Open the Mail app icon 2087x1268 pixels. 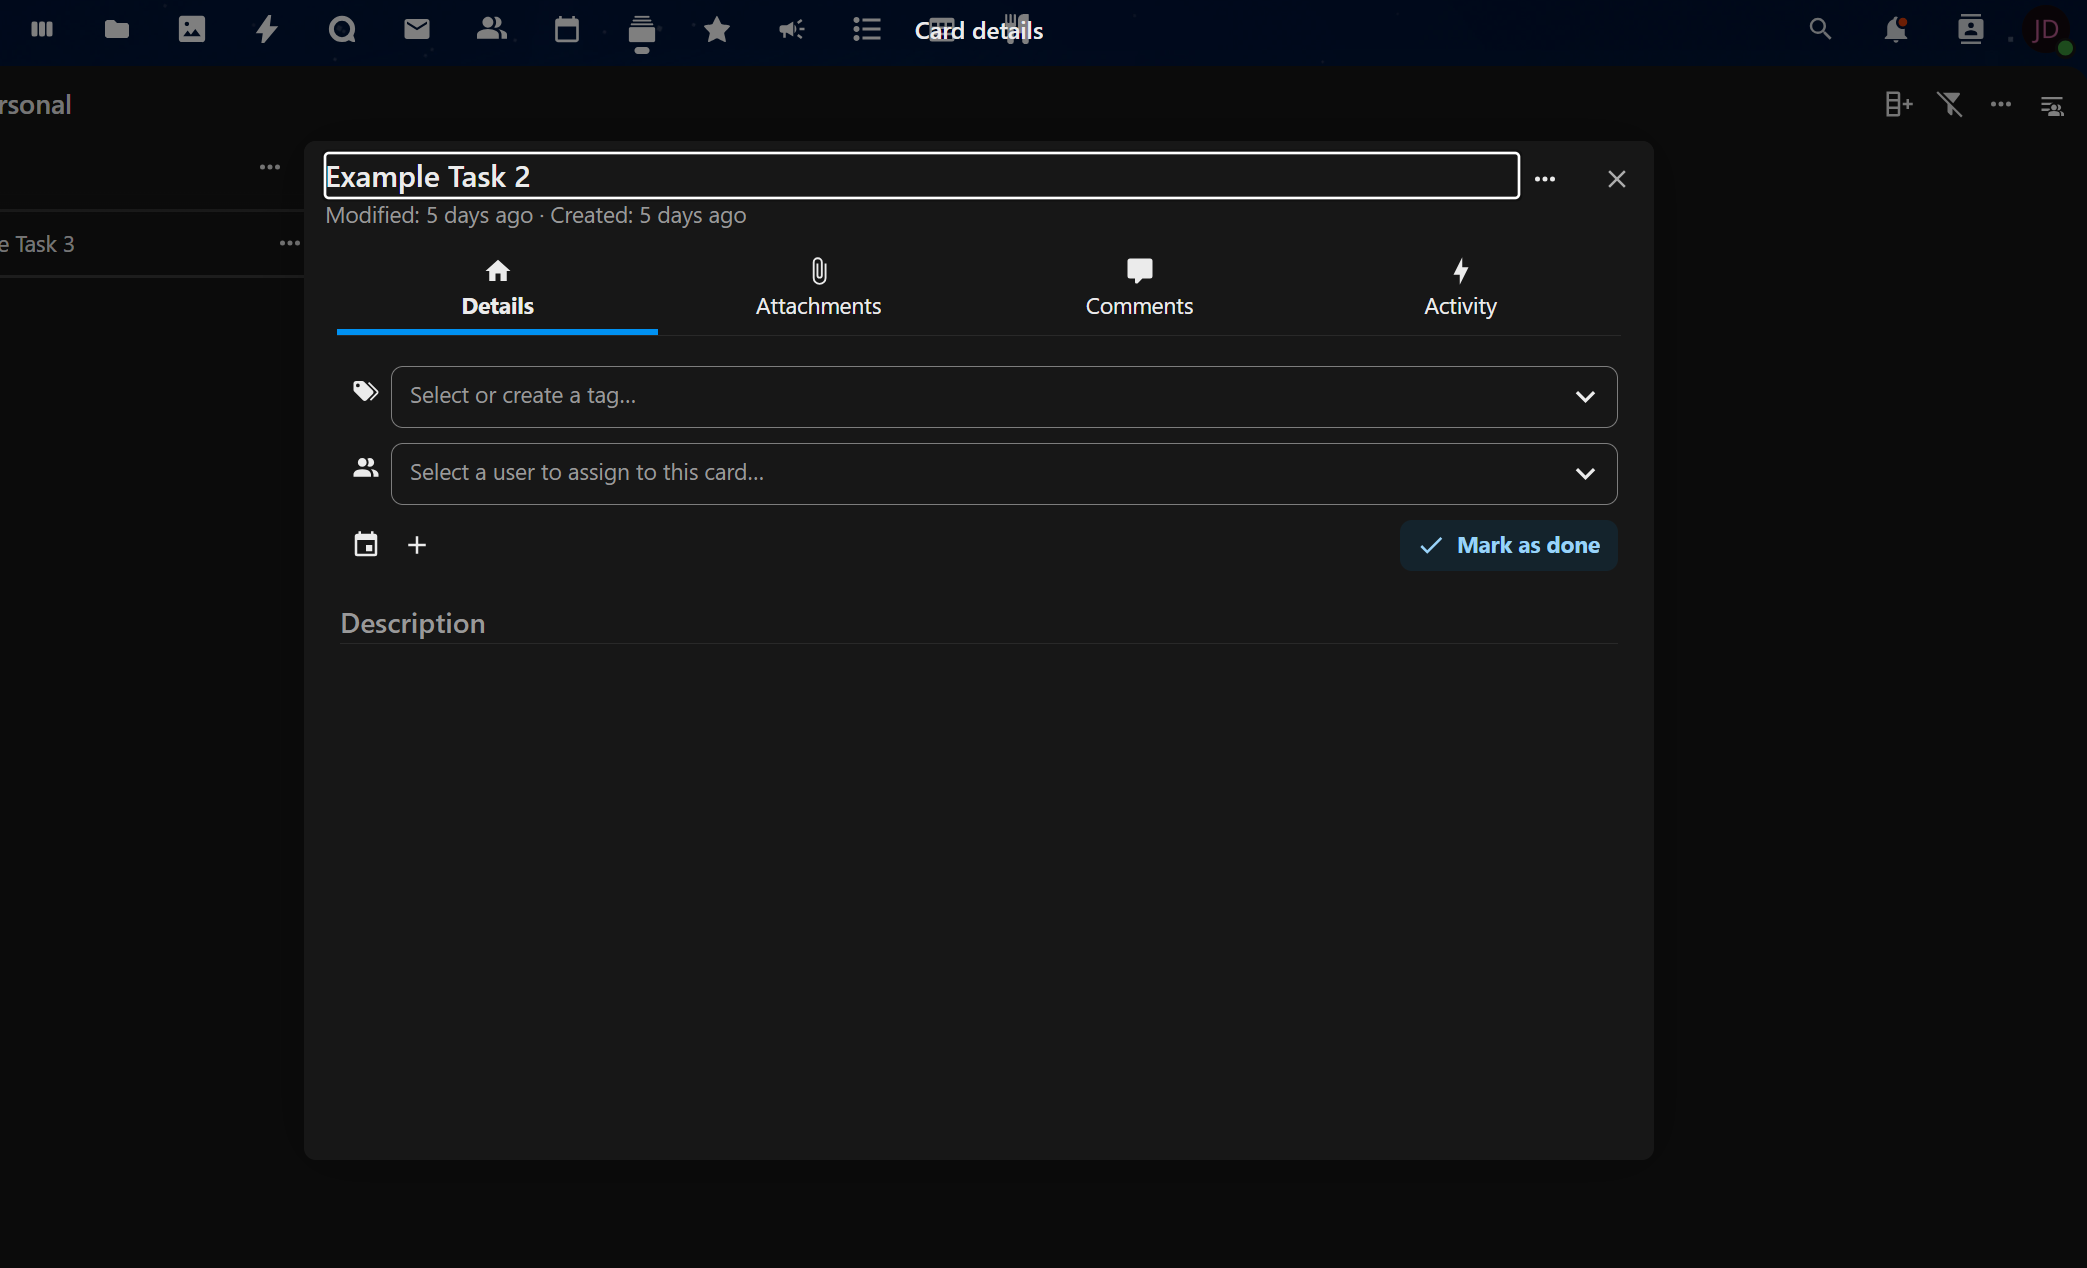tap(417, 30)
